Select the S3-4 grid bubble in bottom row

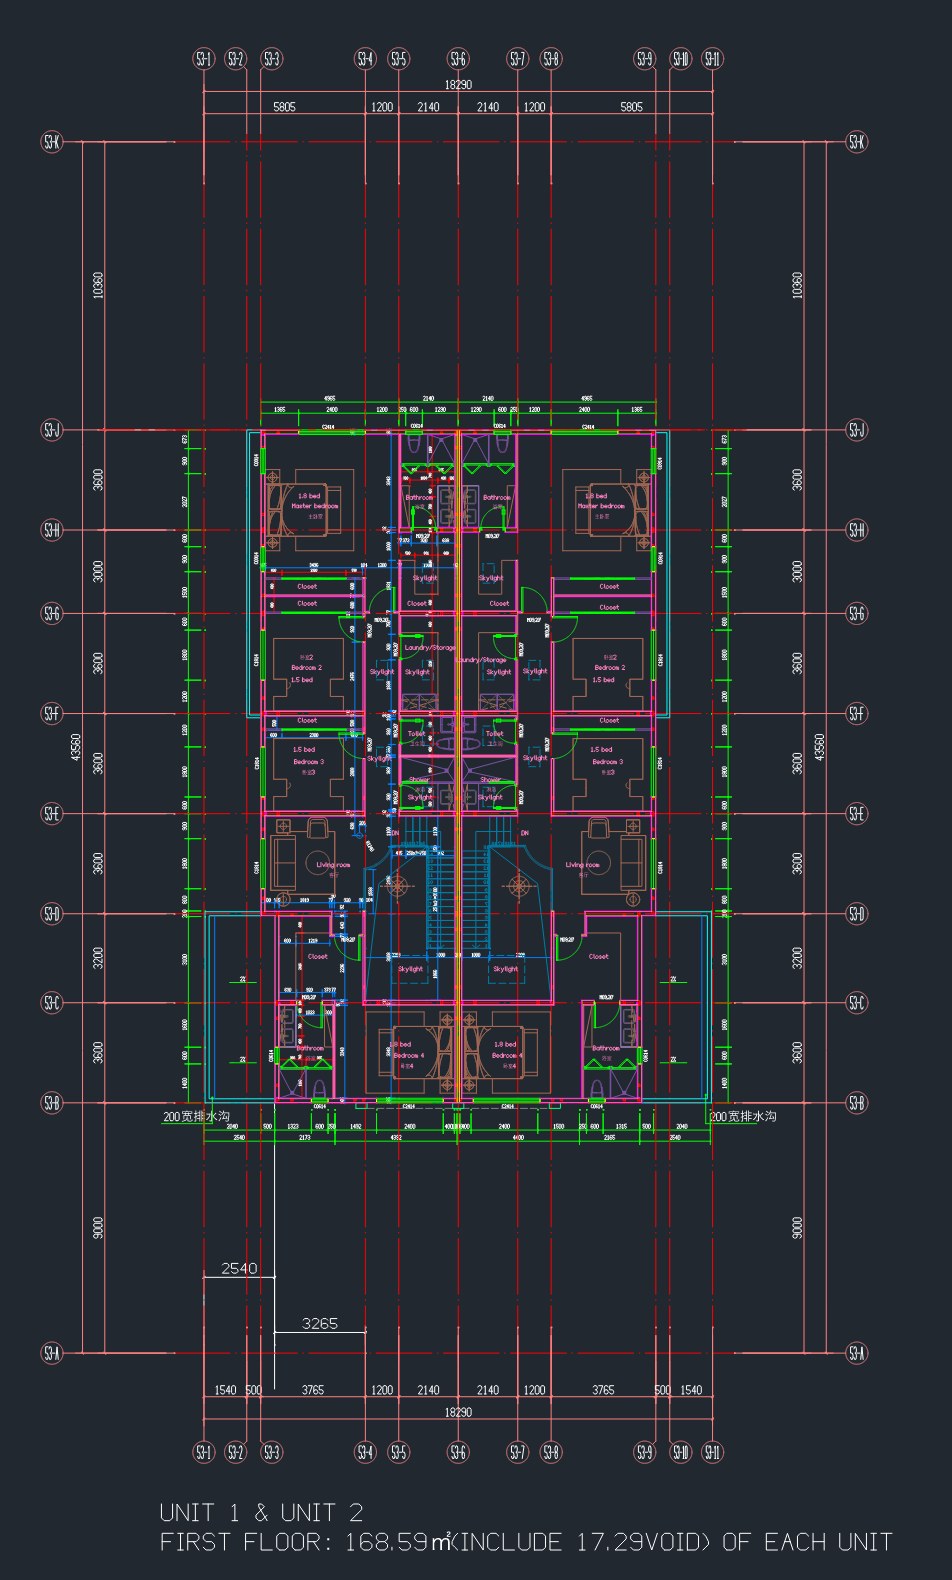point(366,1452)
